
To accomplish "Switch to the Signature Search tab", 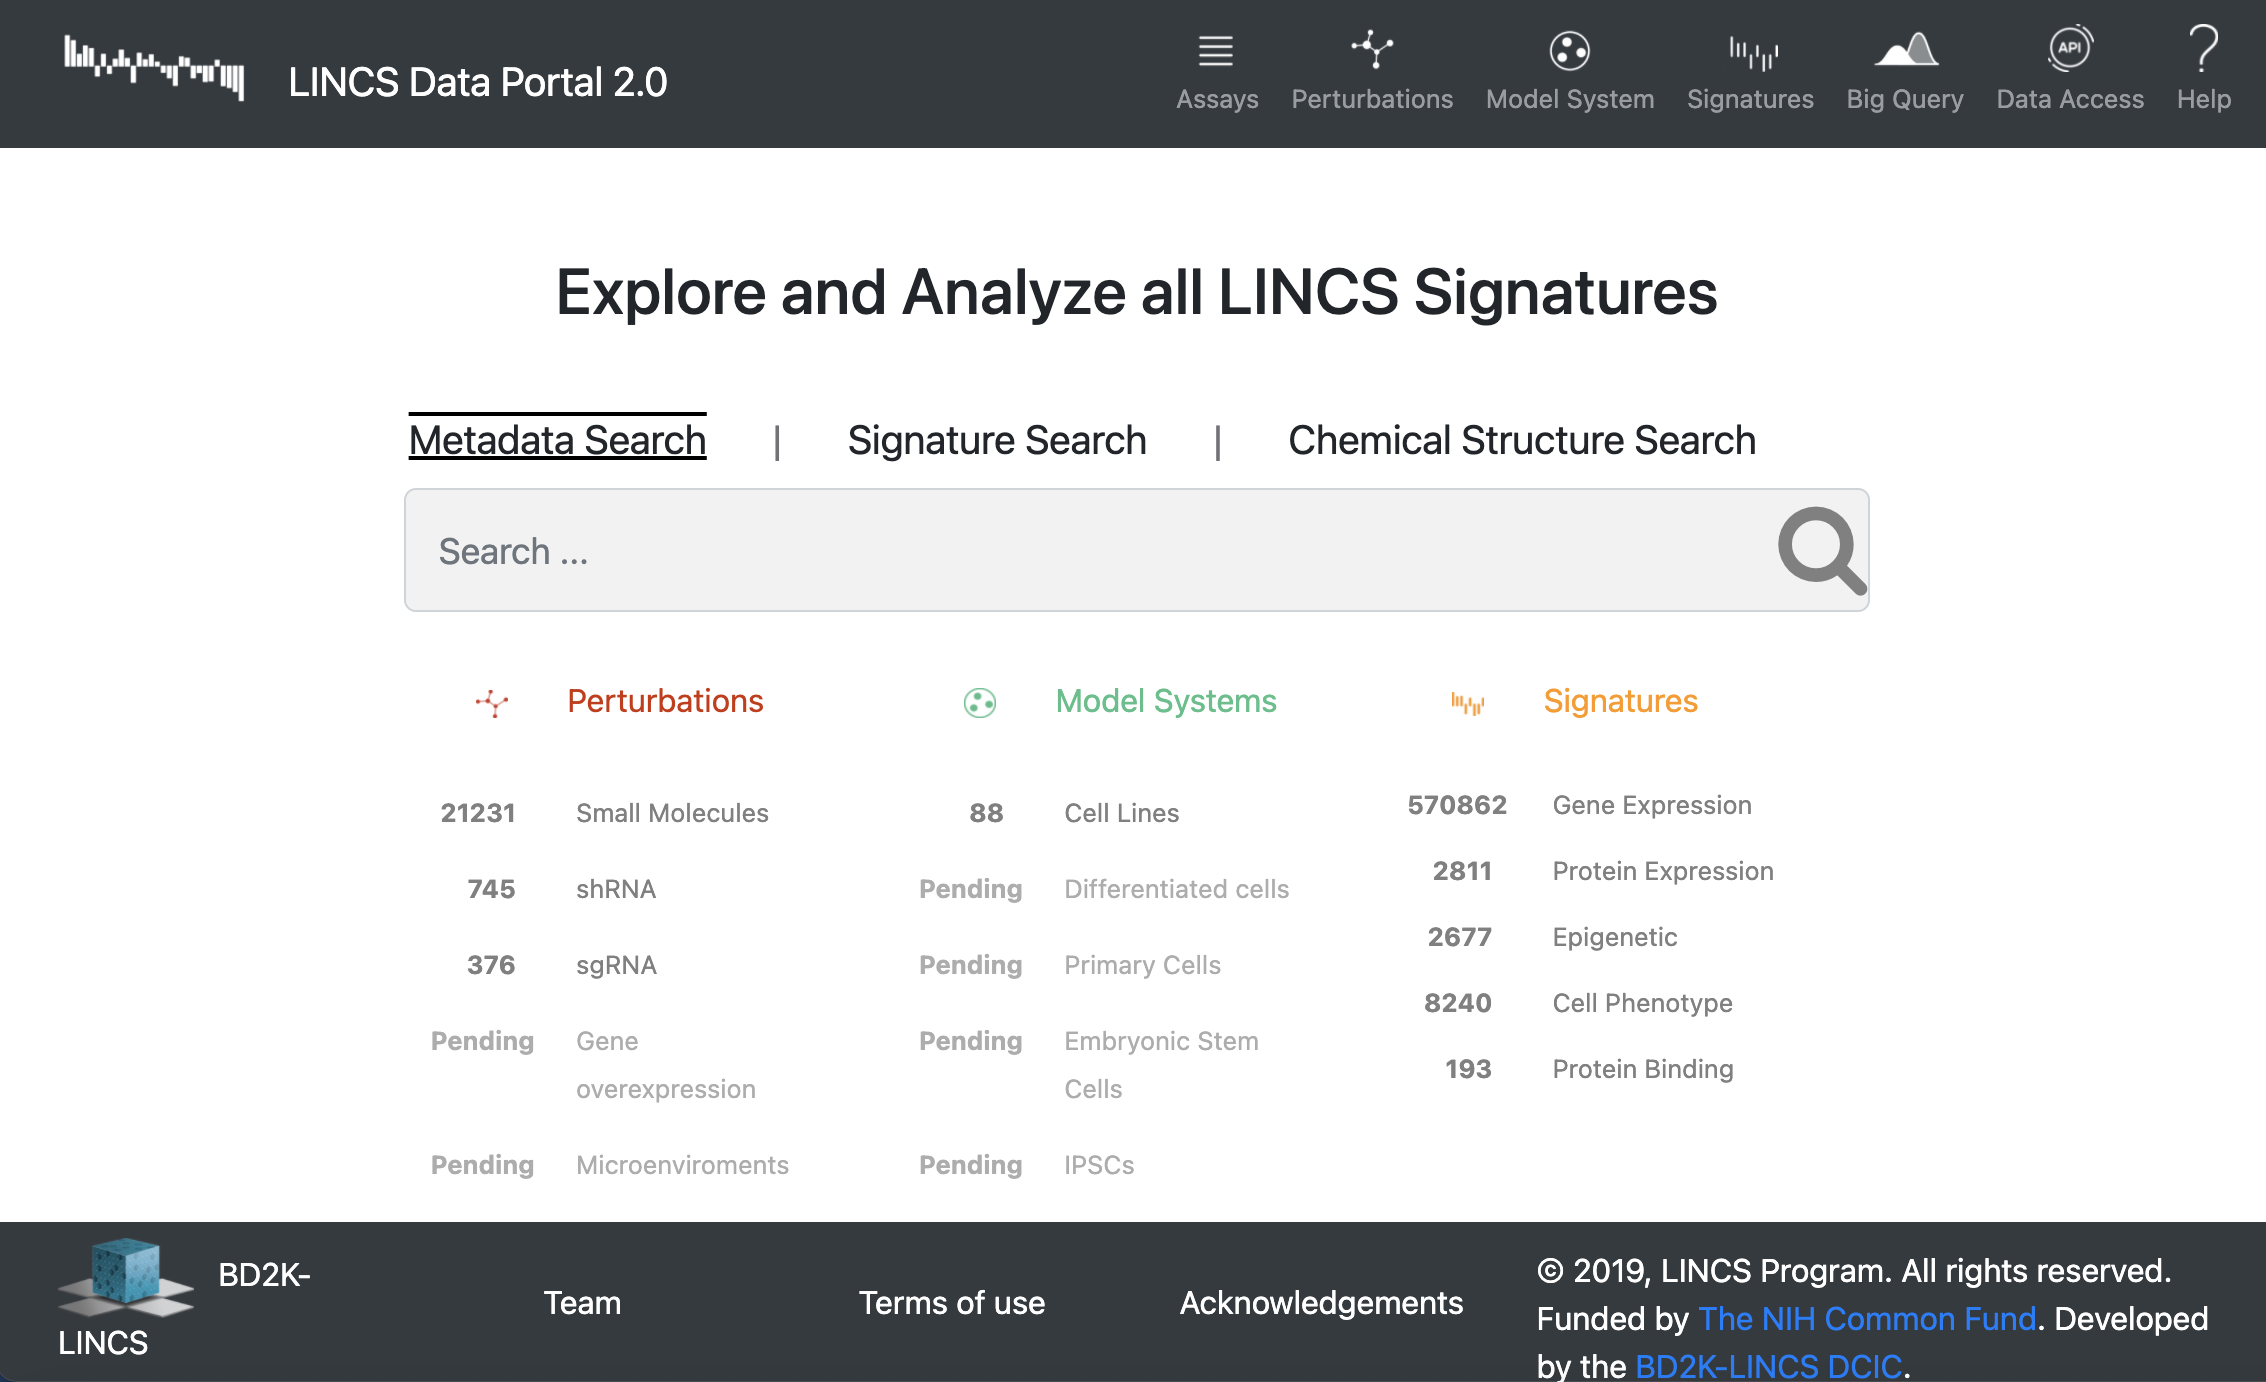I will pos(997,440).
